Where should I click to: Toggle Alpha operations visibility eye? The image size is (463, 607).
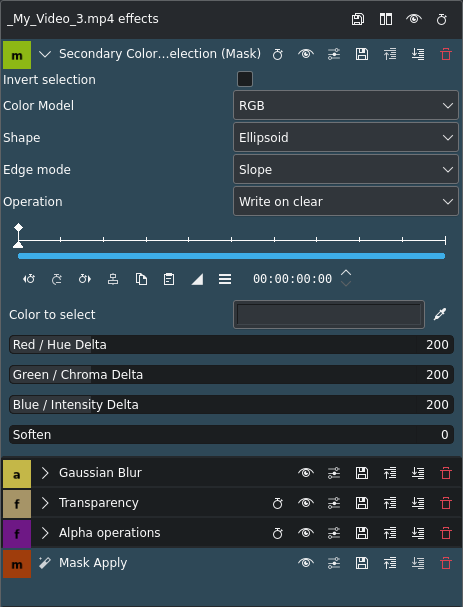tap(306, 533)
